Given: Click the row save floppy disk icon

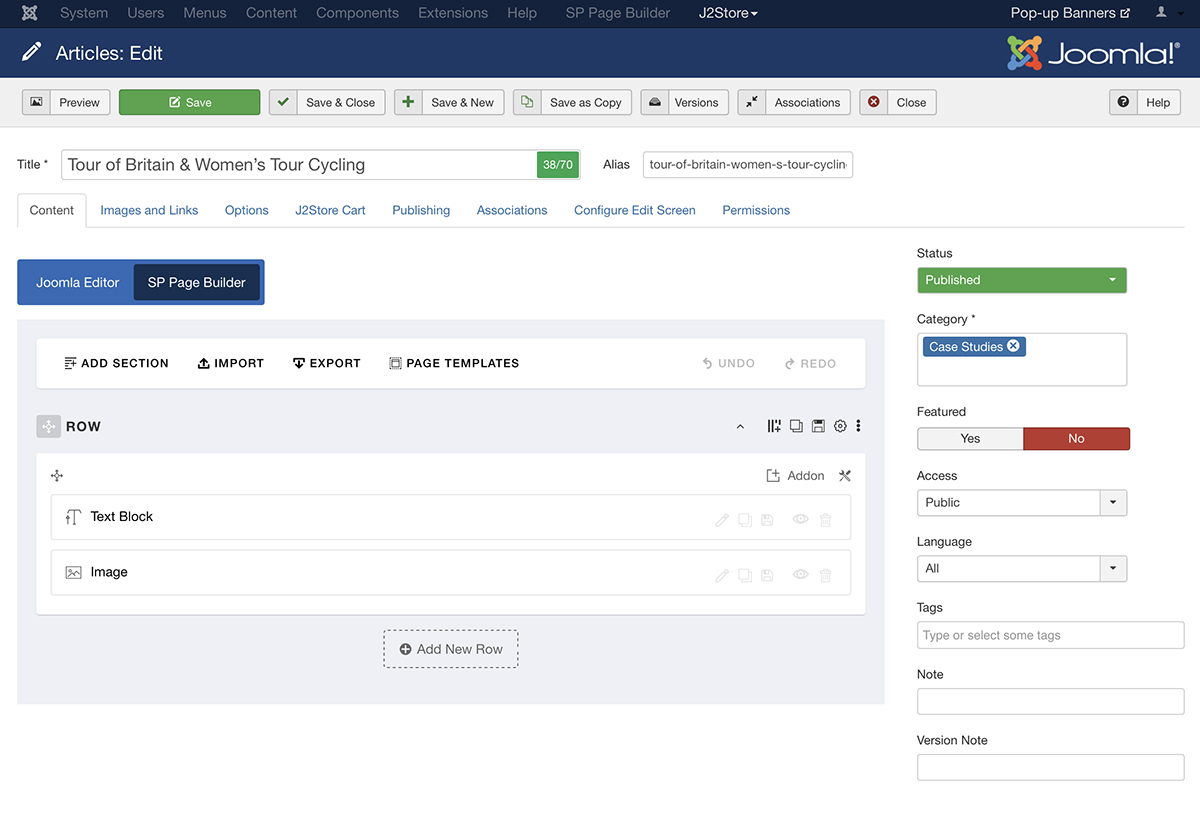Looking at the screenshot, I should coord(818,426).
